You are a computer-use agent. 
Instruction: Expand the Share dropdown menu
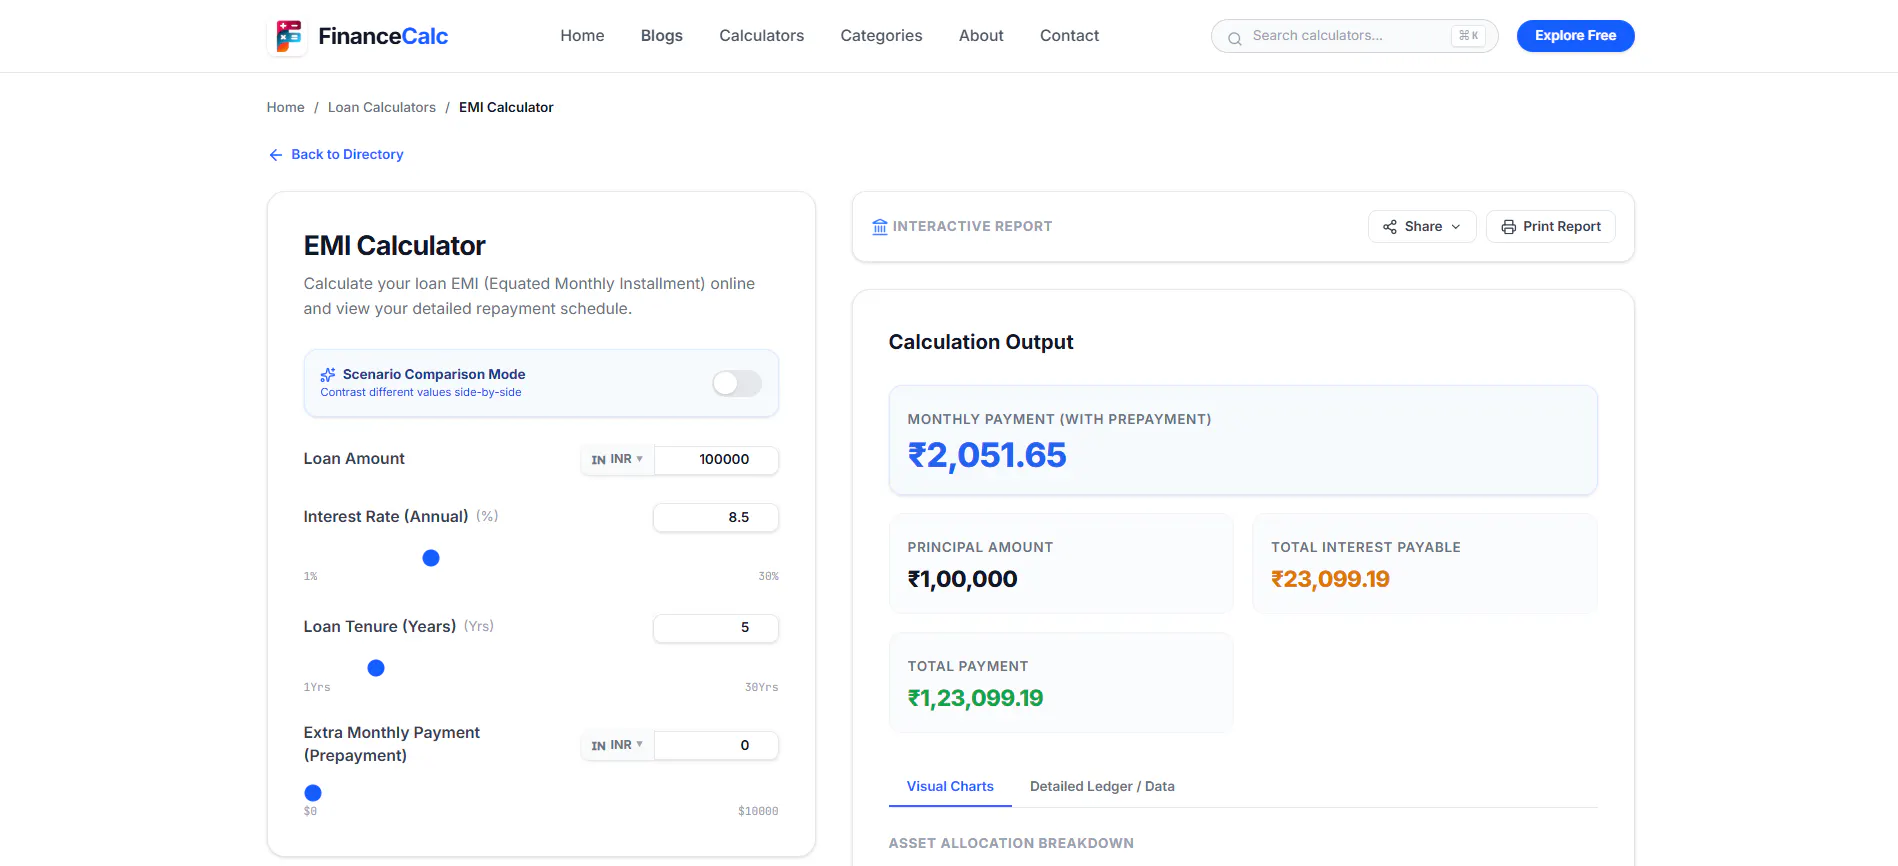pos(1422,227)
